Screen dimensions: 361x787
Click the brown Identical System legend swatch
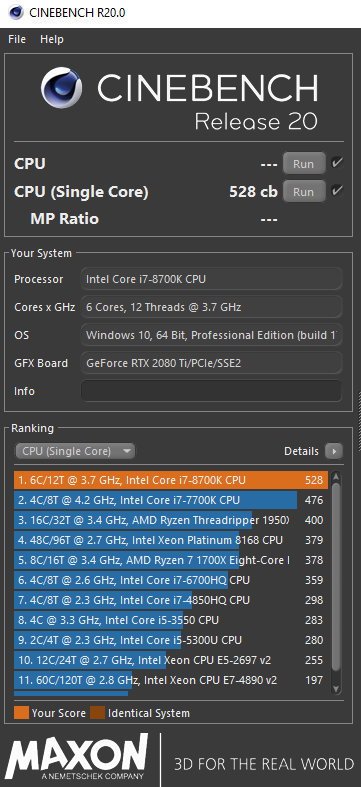[x=97, y=713]
